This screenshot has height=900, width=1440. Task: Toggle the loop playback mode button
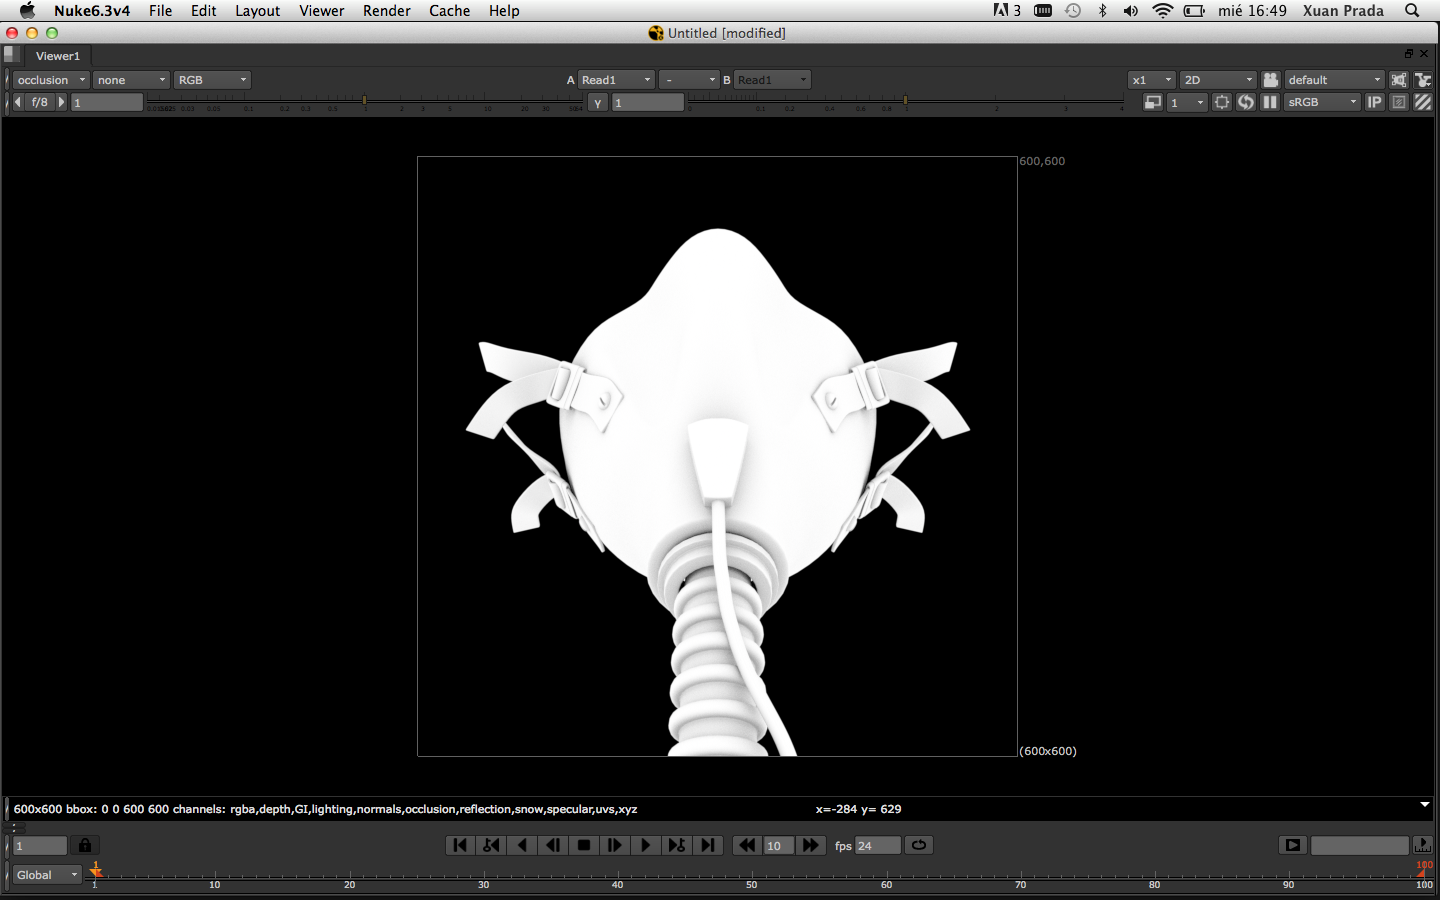point(919,846)
